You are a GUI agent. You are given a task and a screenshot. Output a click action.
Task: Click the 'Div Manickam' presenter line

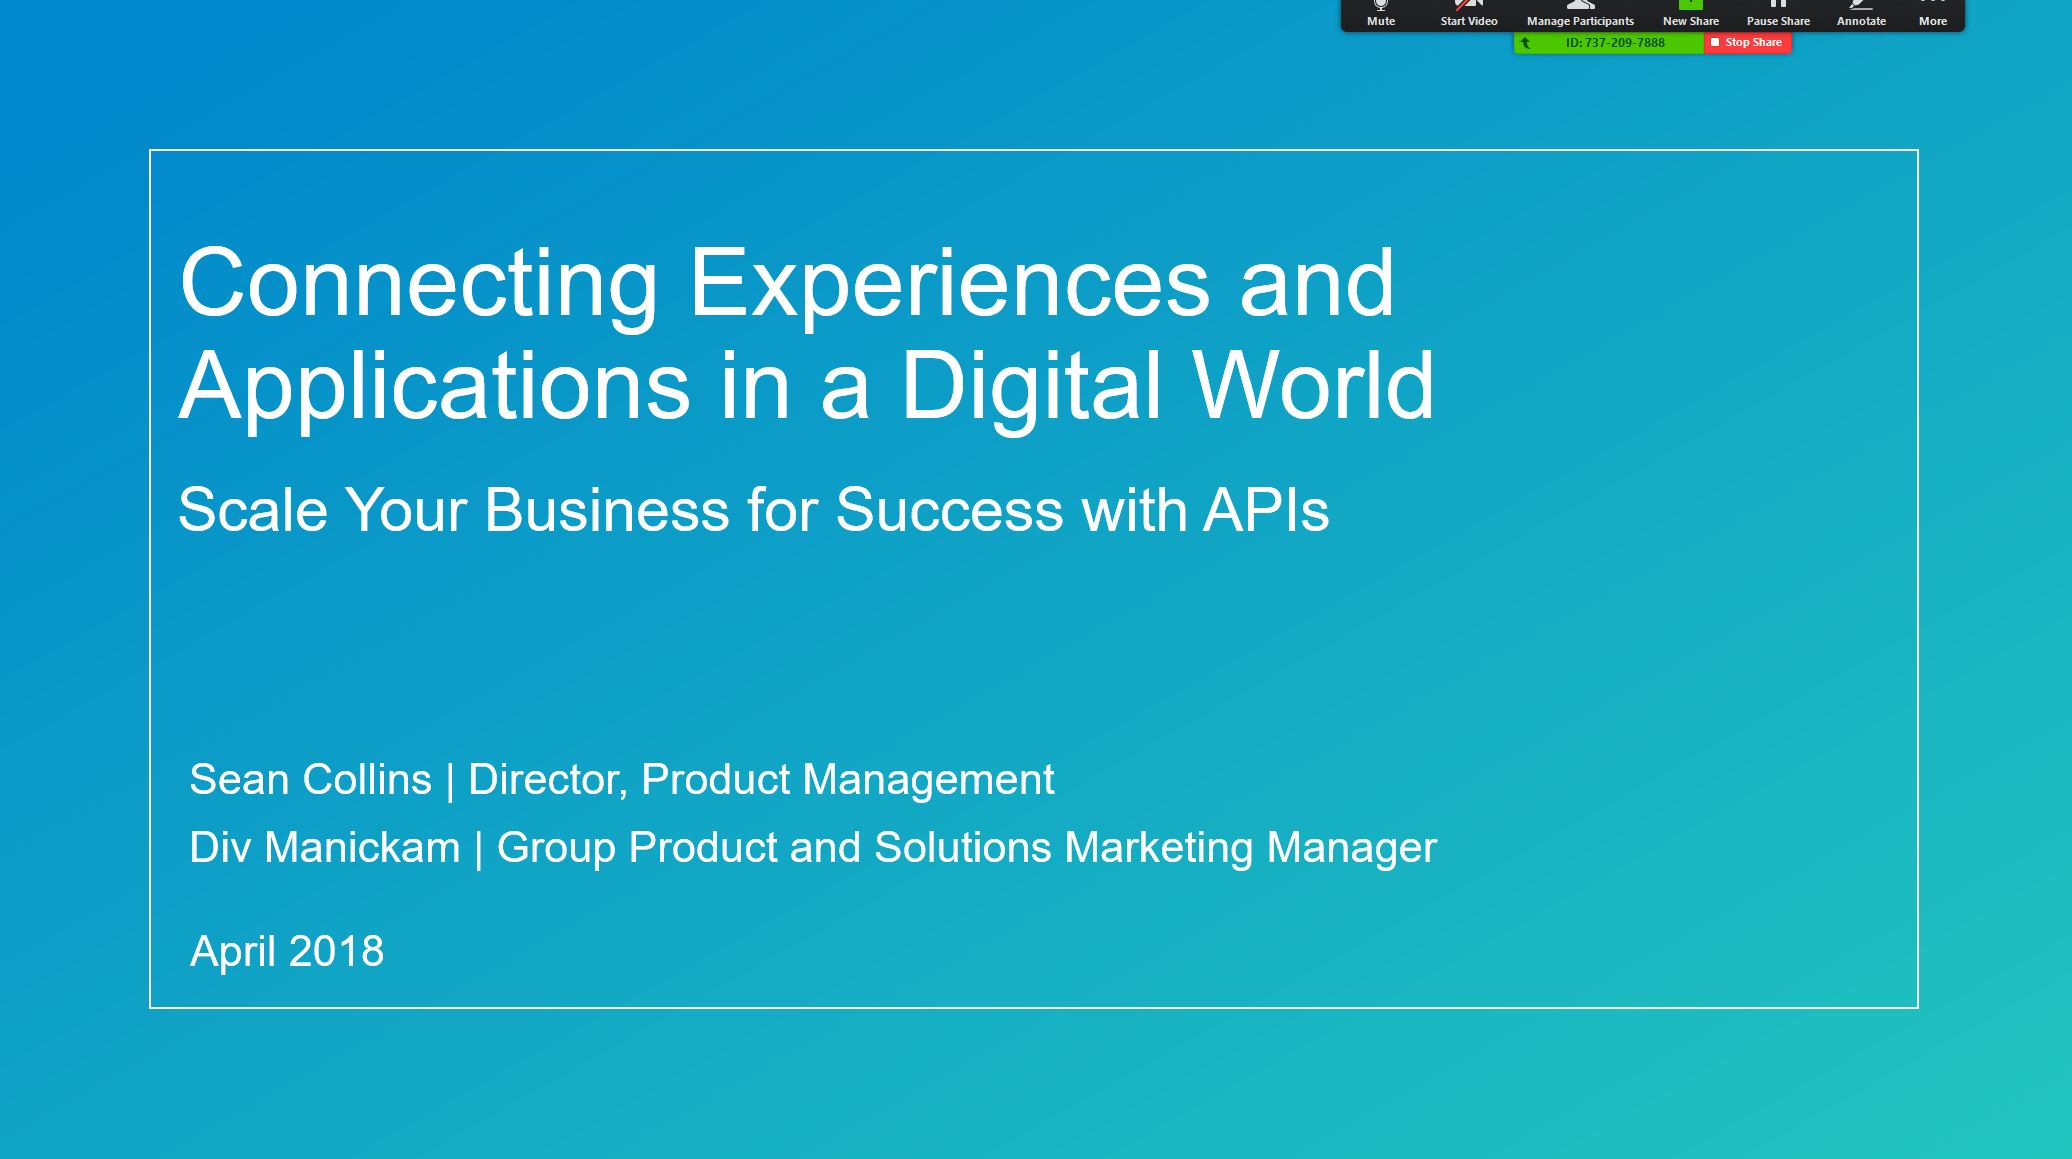(813, 848)
